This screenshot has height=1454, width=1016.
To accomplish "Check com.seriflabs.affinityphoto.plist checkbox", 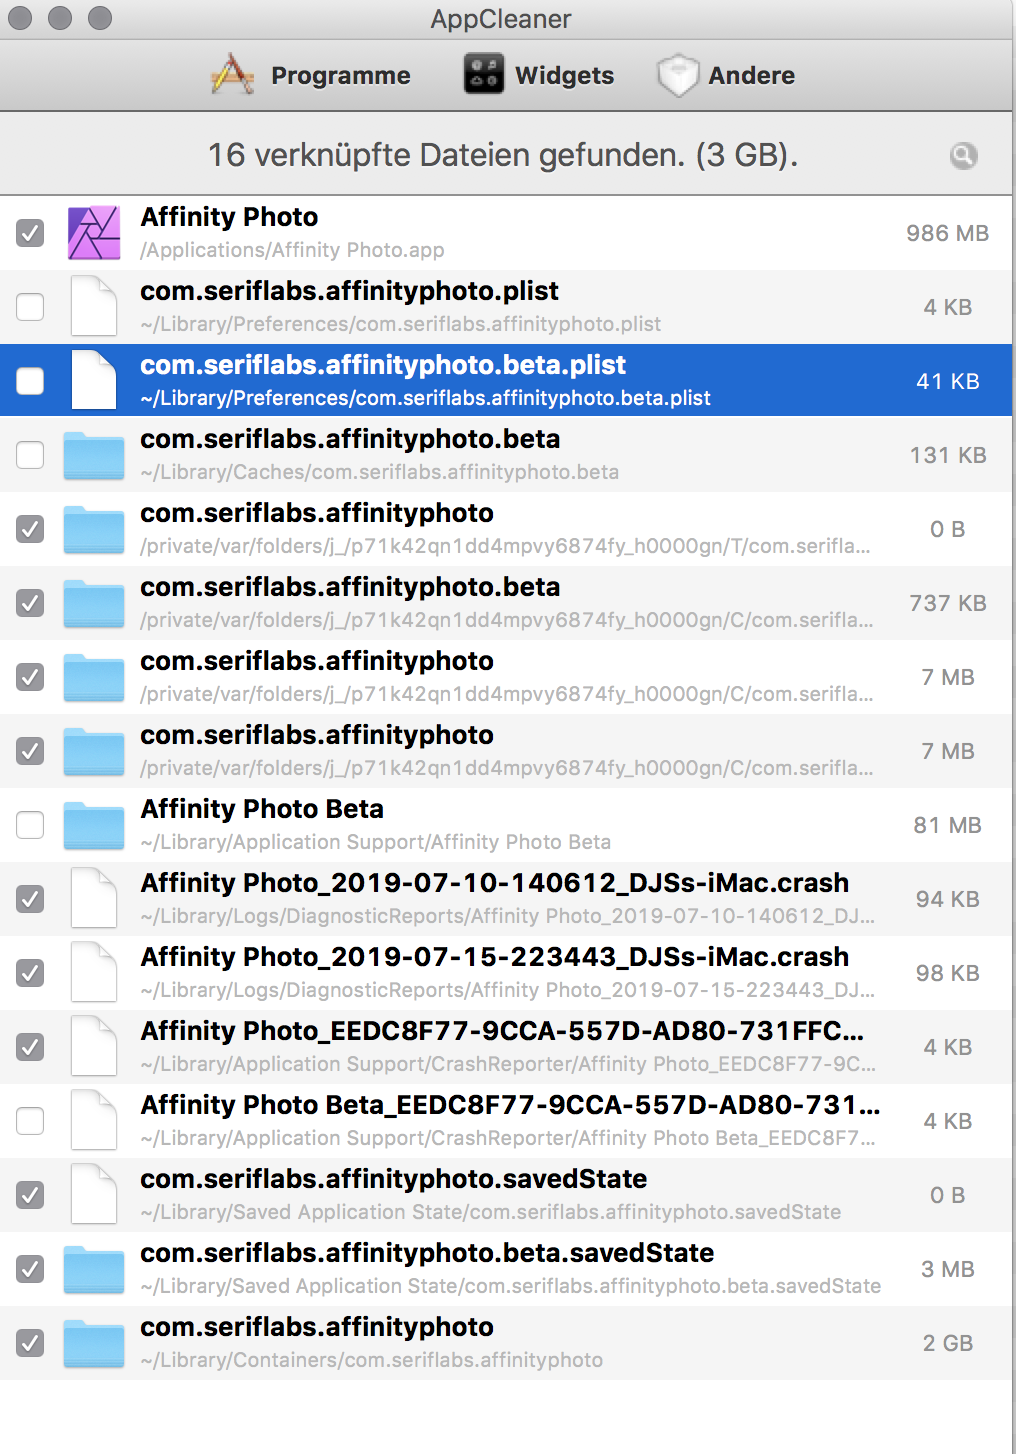I will pos(30,307).
